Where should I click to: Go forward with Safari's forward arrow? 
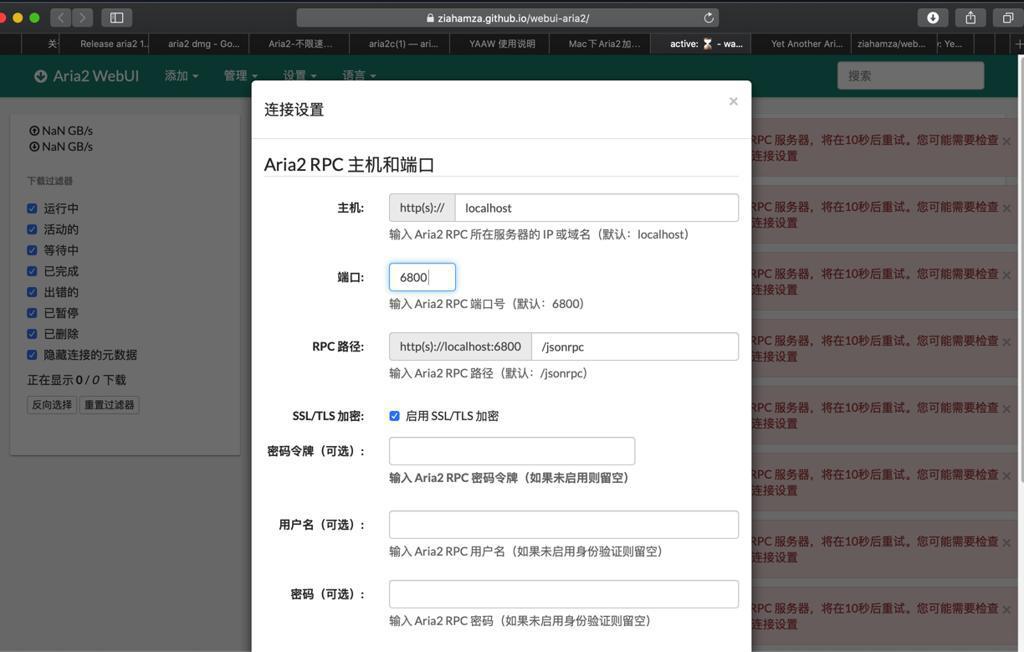(82, 18)
